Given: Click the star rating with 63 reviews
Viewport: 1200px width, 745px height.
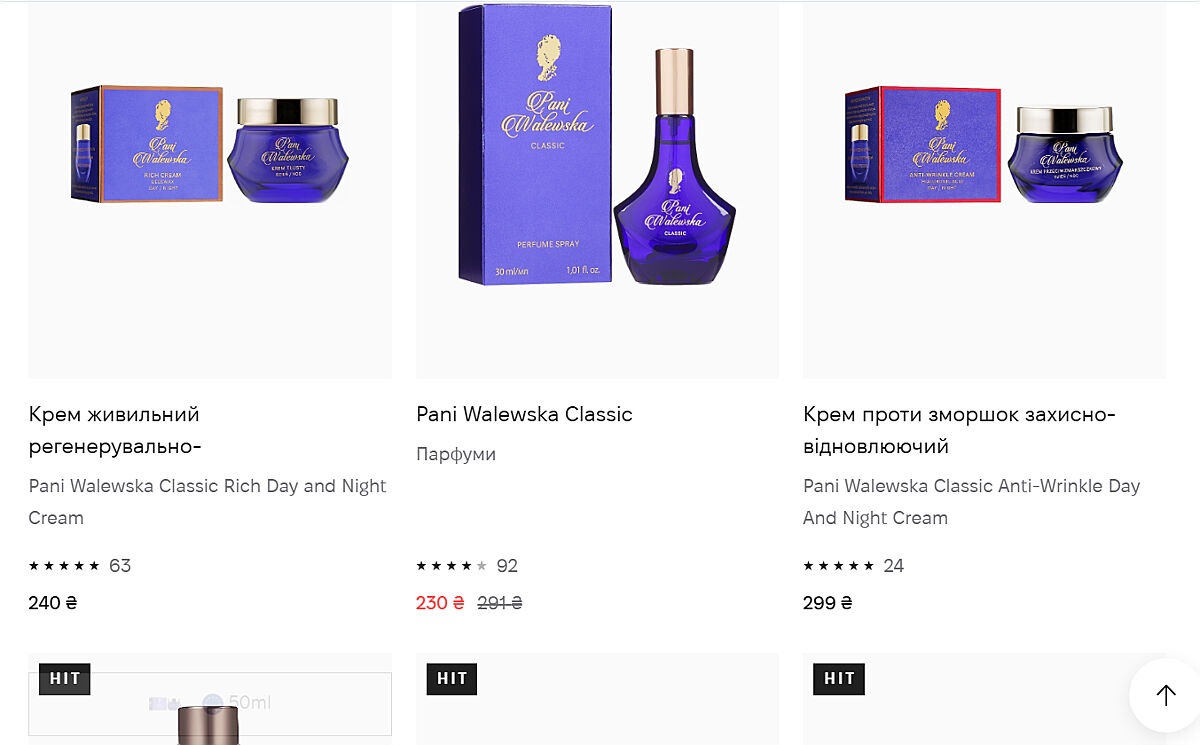Looking at the screenshot, I should click(x=65, y=566).
